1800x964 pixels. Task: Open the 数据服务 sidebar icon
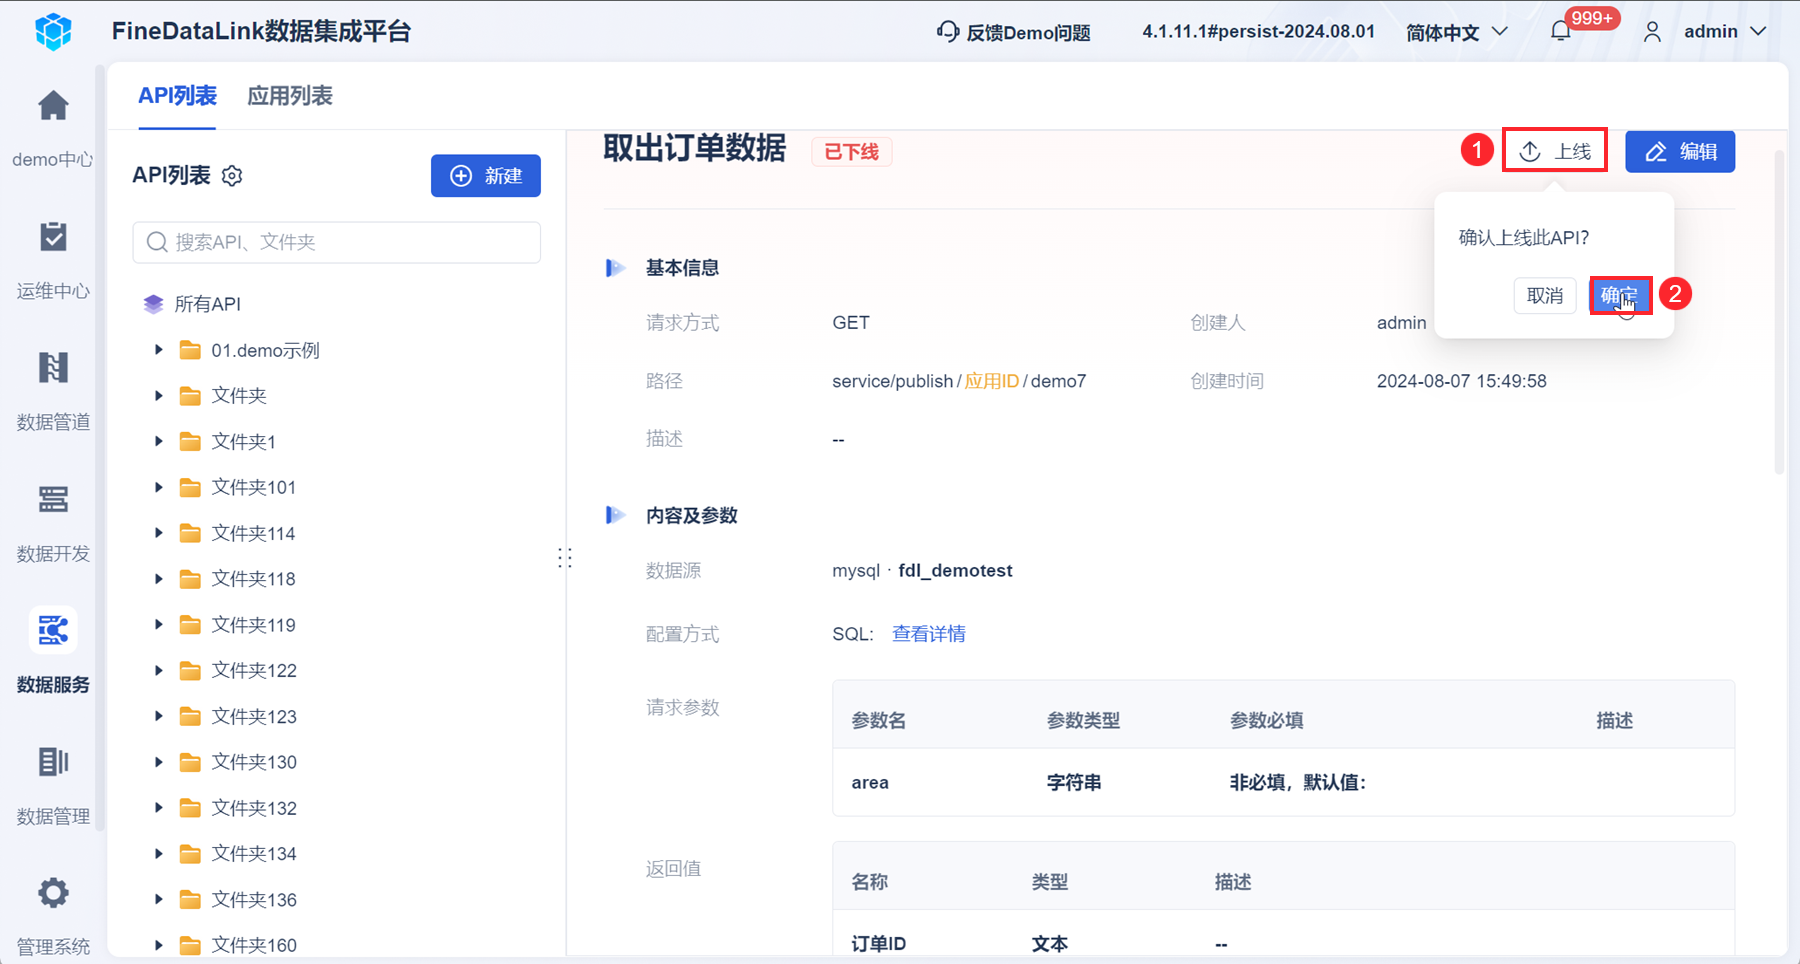[53, 631]
